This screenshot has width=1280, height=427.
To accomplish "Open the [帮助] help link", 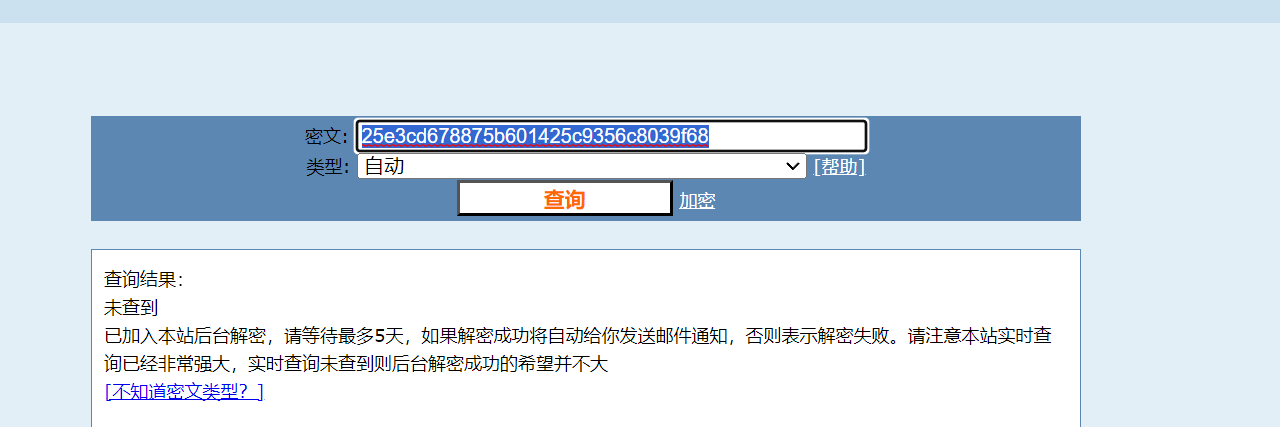I will pyautogui.click(x=839, y=167).
